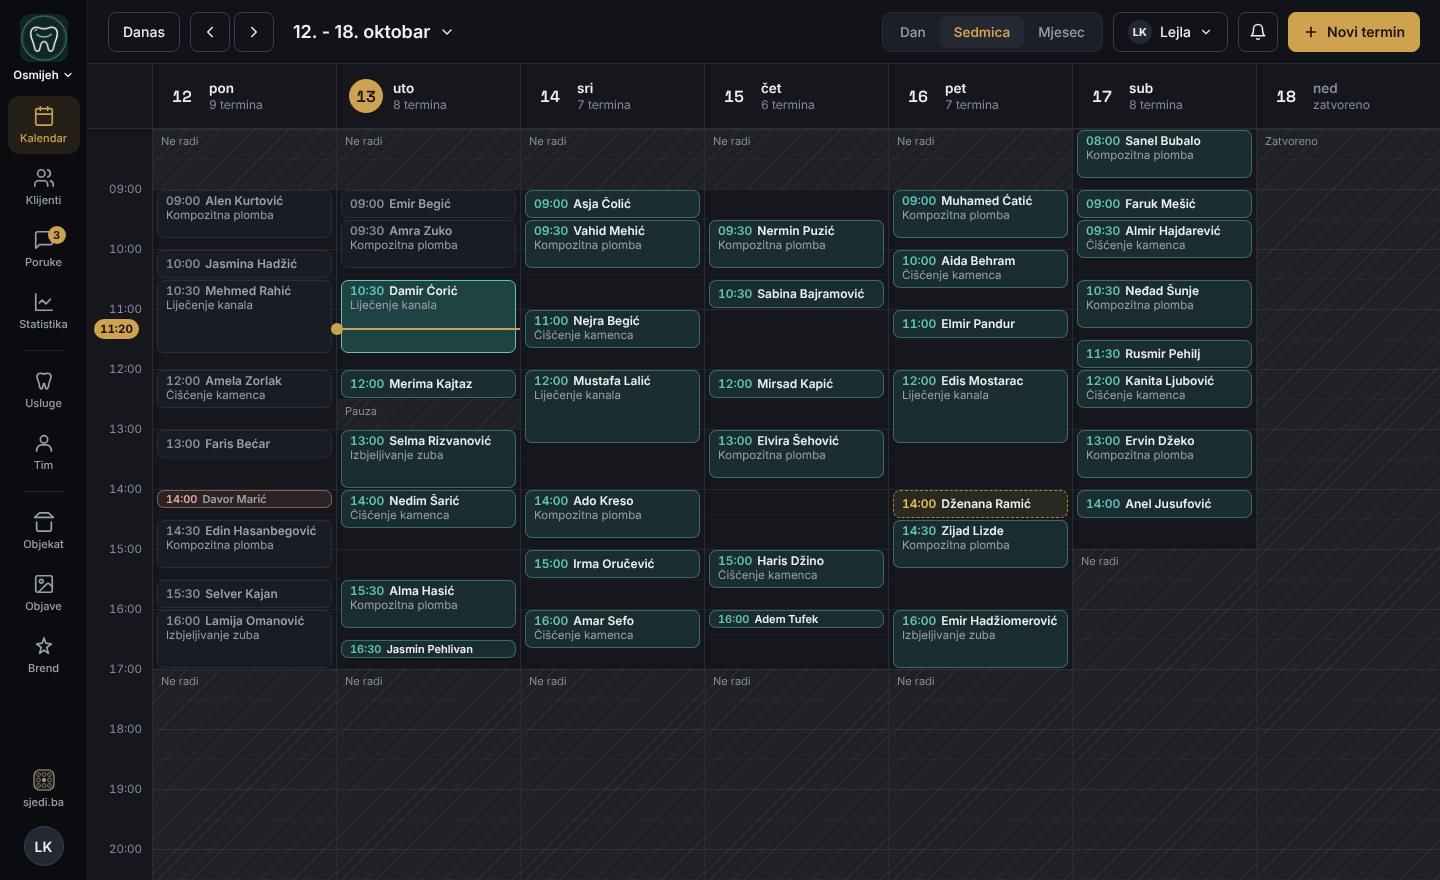Open Poruke messages with 3 unread
The image size is (1440, 880).
43,249
